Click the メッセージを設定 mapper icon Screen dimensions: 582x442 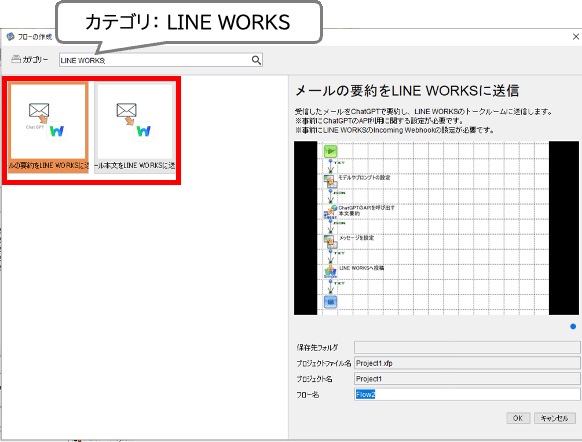point(330,242)
